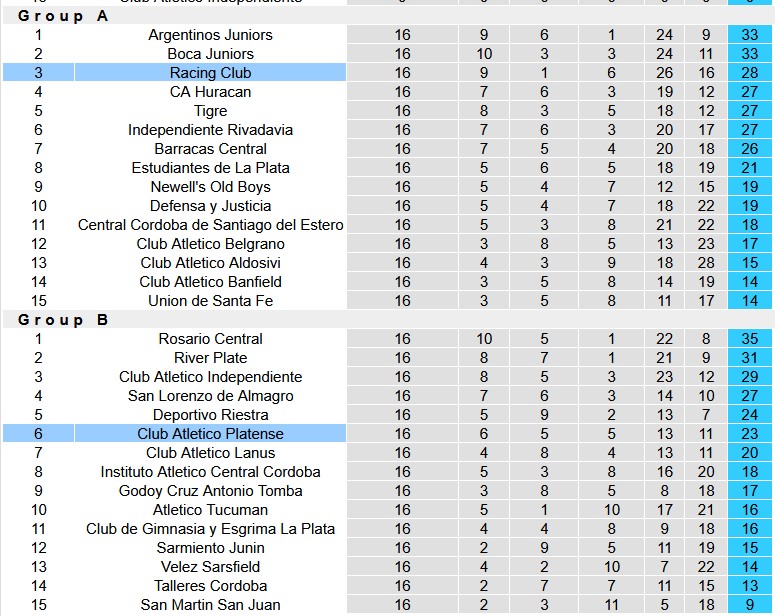Click Newell's Old Boys team name
Screen dimensions: 775x616
(210, 187)
